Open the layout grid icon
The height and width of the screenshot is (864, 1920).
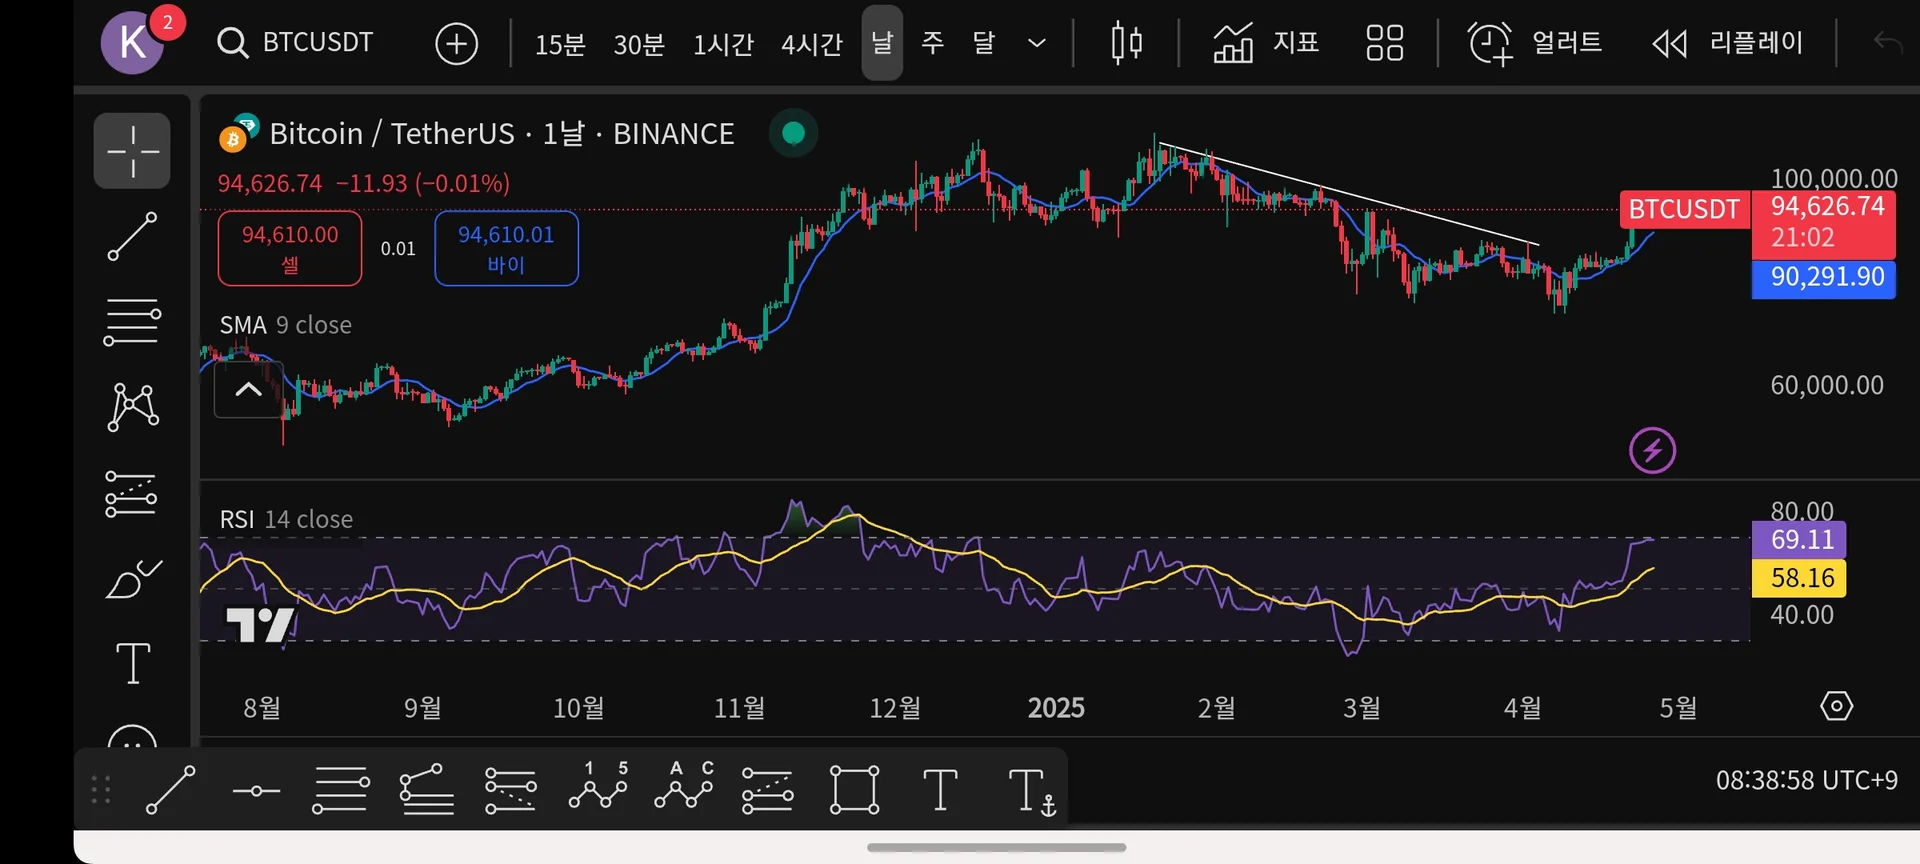(1384, 43)
